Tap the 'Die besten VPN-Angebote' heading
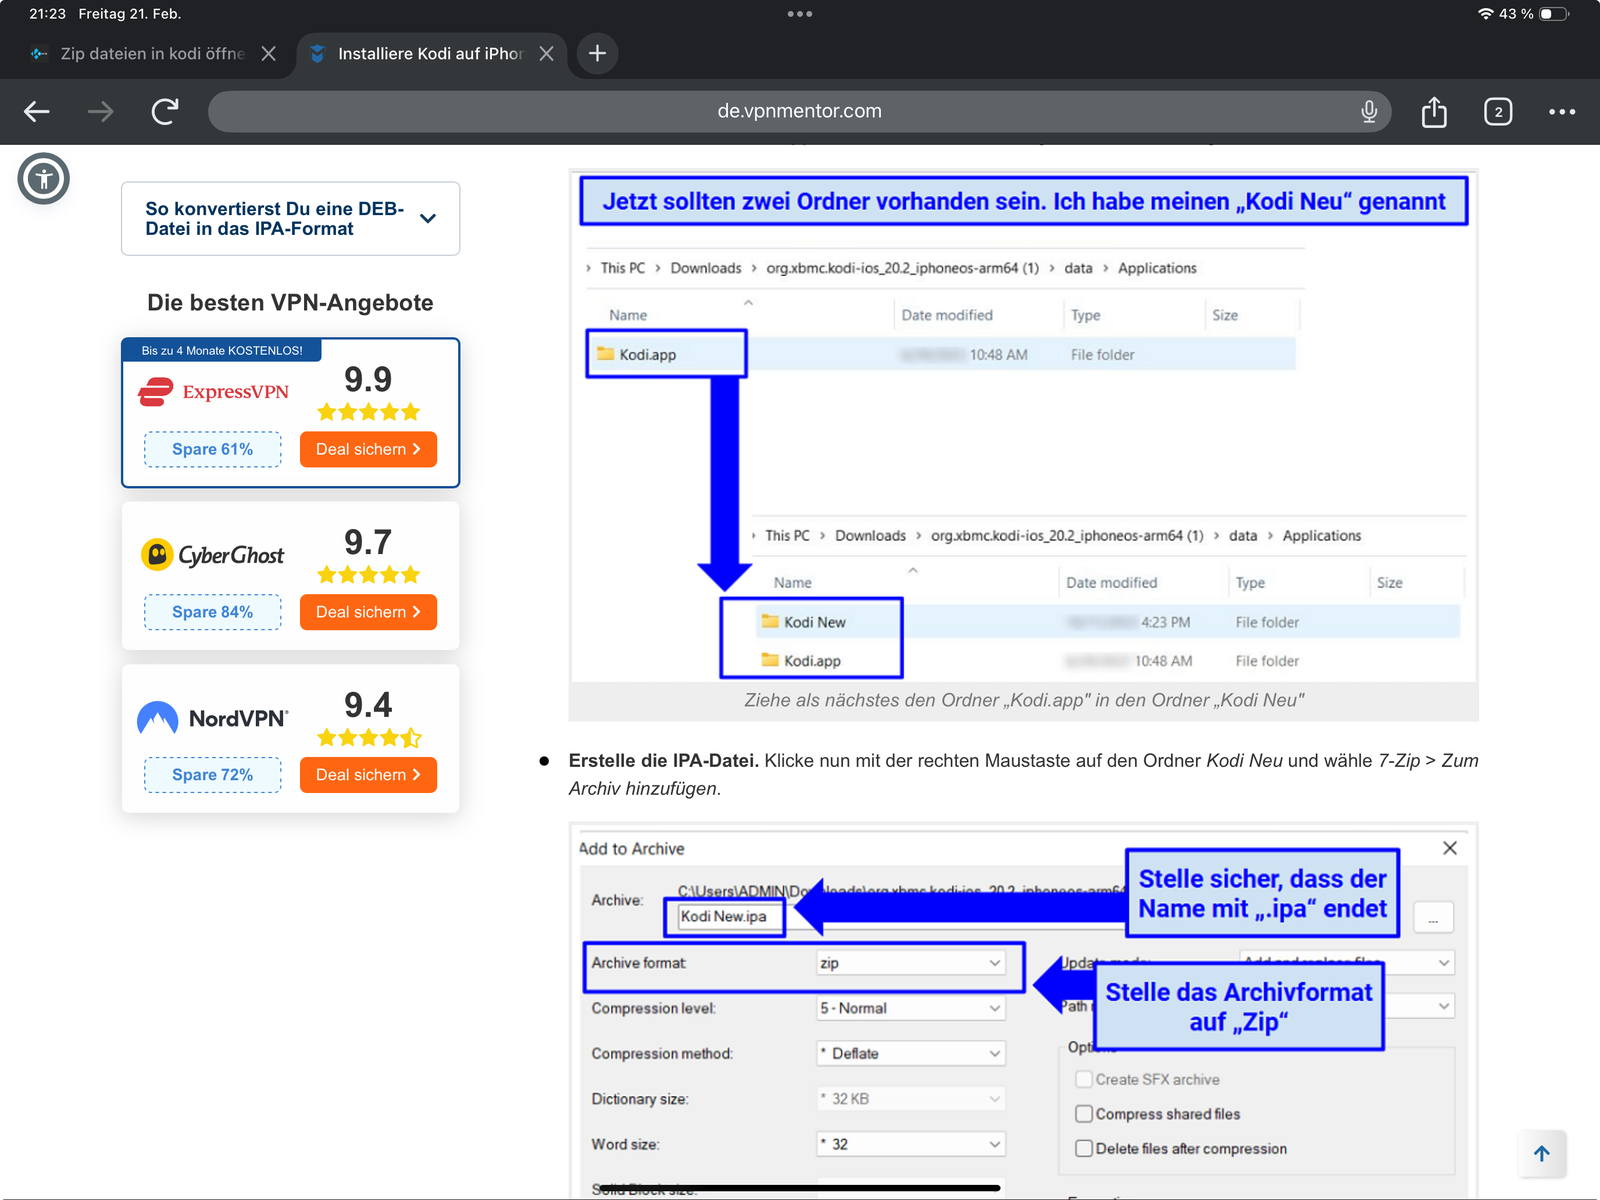Viewport: 1600px width, 1200px height. [x=290, y=303]
